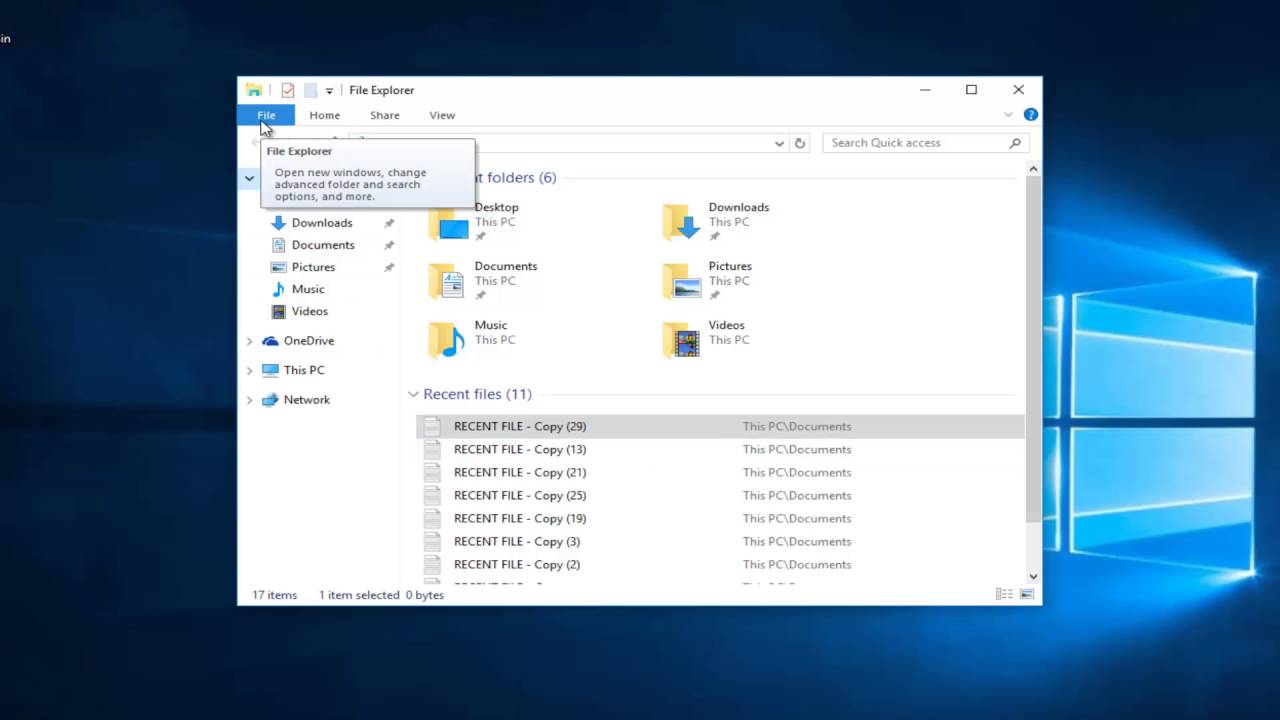This screenshot has height=720, width=1280.
Task: Switch to details view in status bar
Action: 1004,594
